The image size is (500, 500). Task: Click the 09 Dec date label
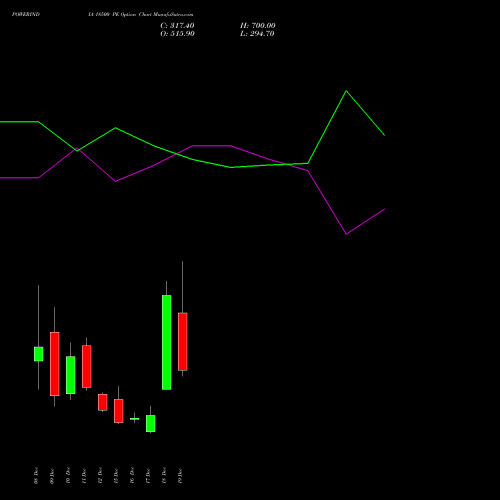tap(52, 476)
